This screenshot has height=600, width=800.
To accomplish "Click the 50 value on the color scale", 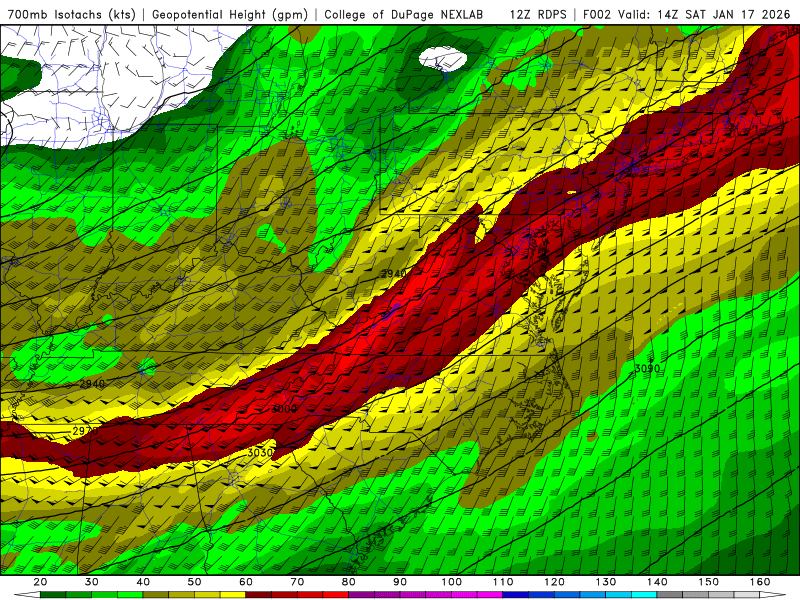I will (x=194, y=582).
